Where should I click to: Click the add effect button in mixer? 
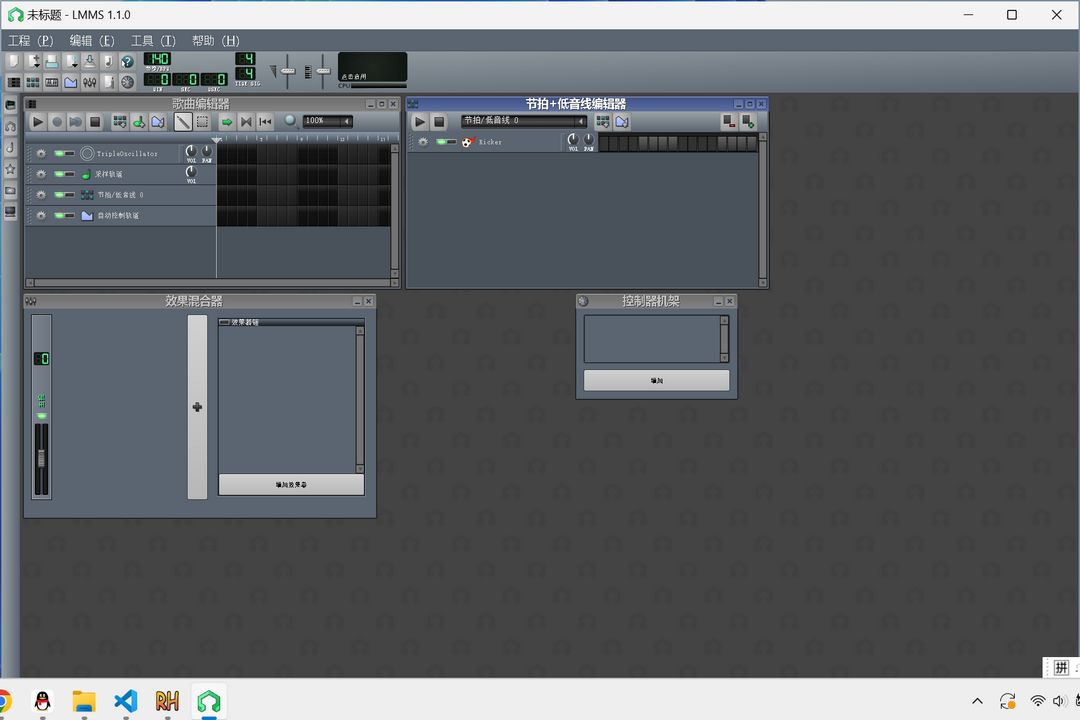[x=291, y=484]
